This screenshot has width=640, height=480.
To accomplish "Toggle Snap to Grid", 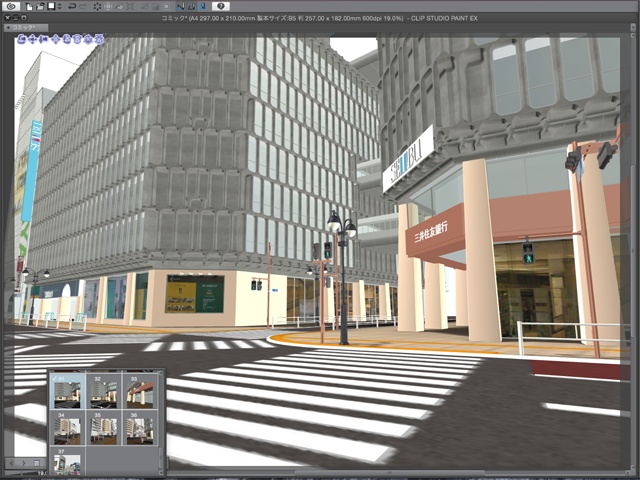I will pyautogui.click(x=203, y=7).
